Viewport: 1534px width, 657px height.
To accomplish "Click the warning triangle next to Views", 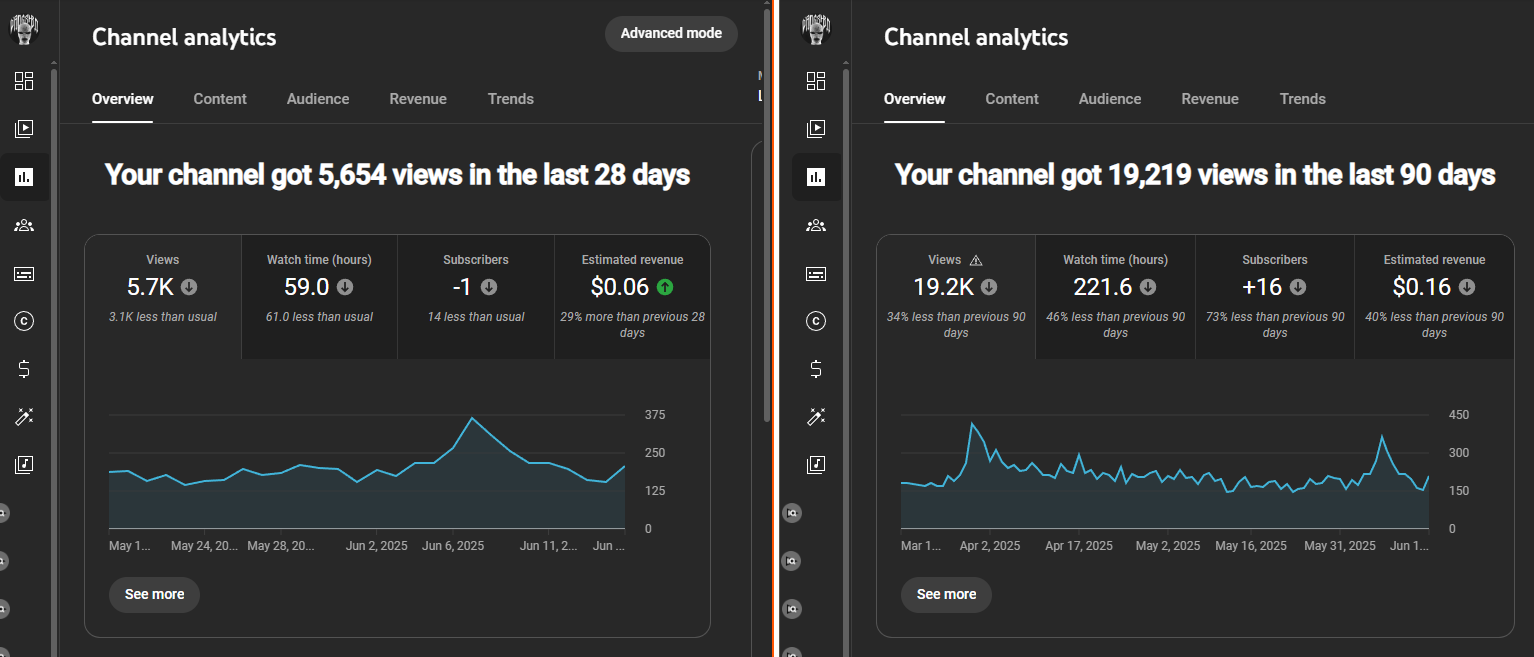I will coord(976,260).
